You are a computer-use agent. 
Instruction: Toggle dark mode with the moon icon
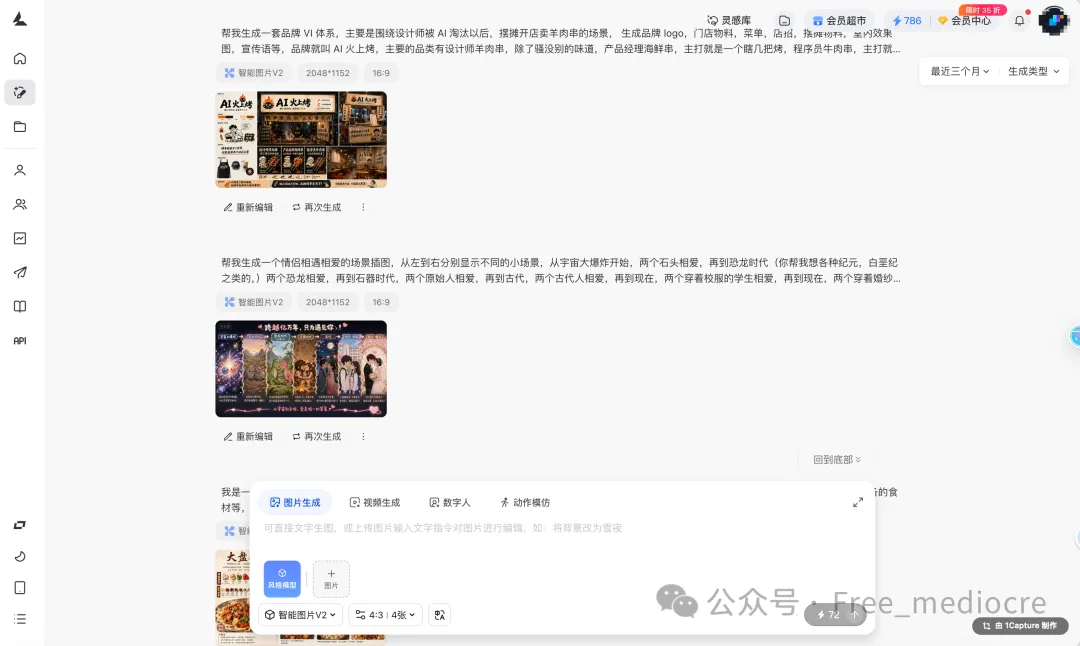(20, 556)
